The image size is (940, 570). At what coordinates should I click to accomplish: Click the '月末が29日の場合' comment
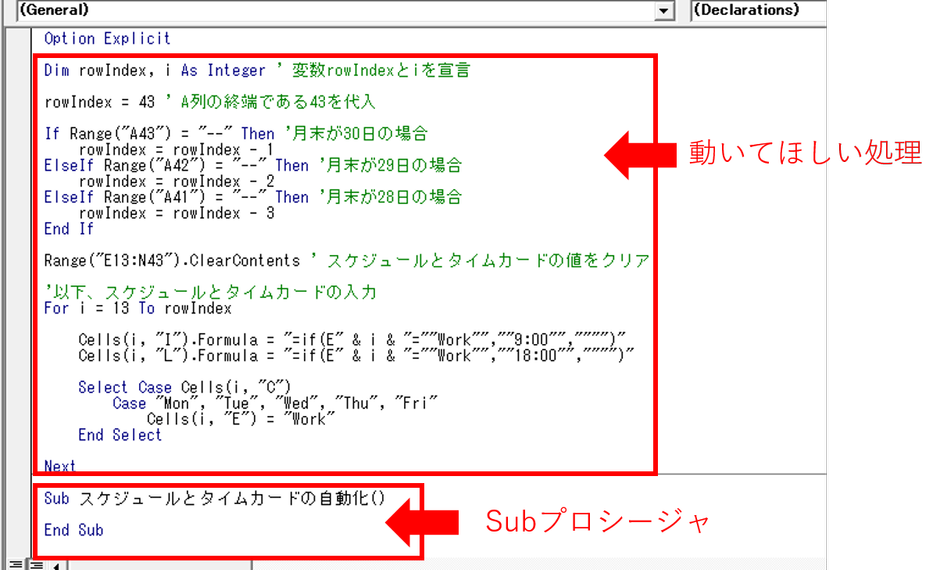coord(390,165)
